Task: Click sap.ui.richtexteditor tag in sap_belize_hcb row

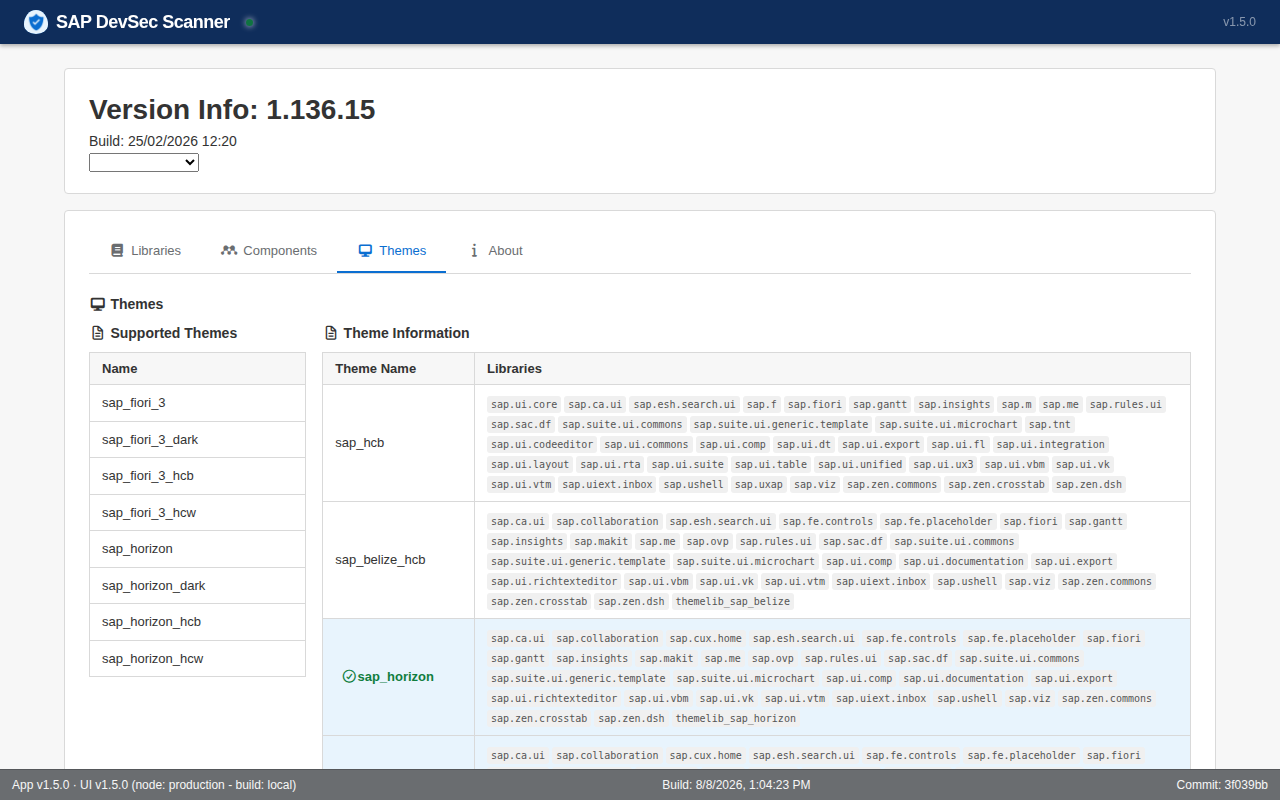Action: (x=554, y=582)
